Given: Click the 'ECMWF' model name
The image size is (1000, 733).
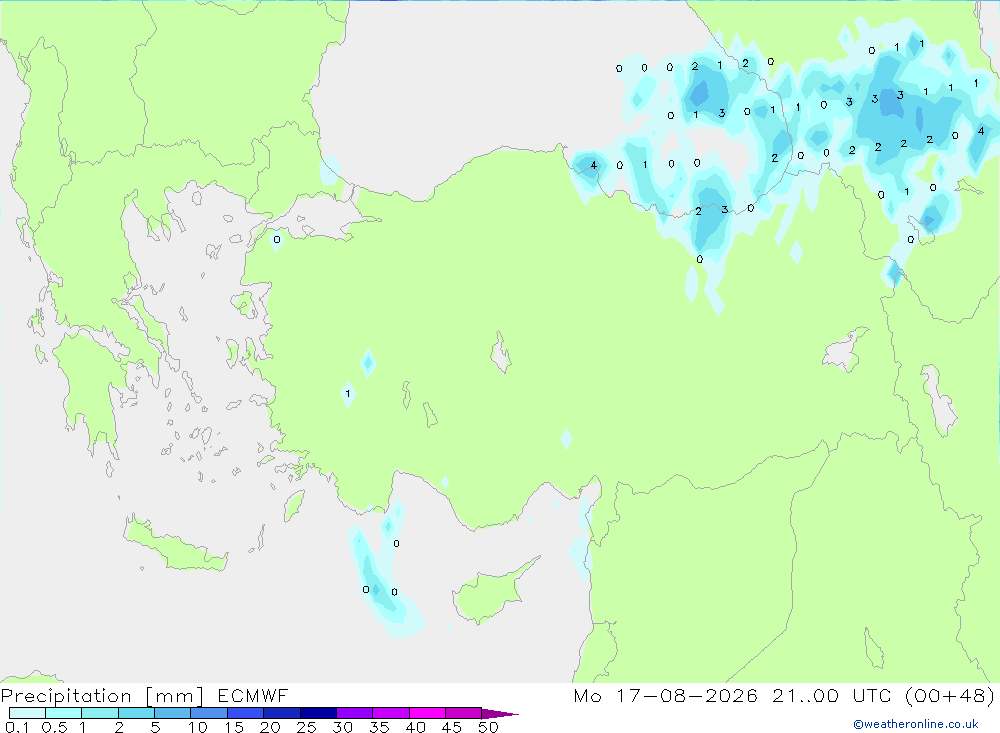Looking at the screenshot, I should click(x=253, y=695).
